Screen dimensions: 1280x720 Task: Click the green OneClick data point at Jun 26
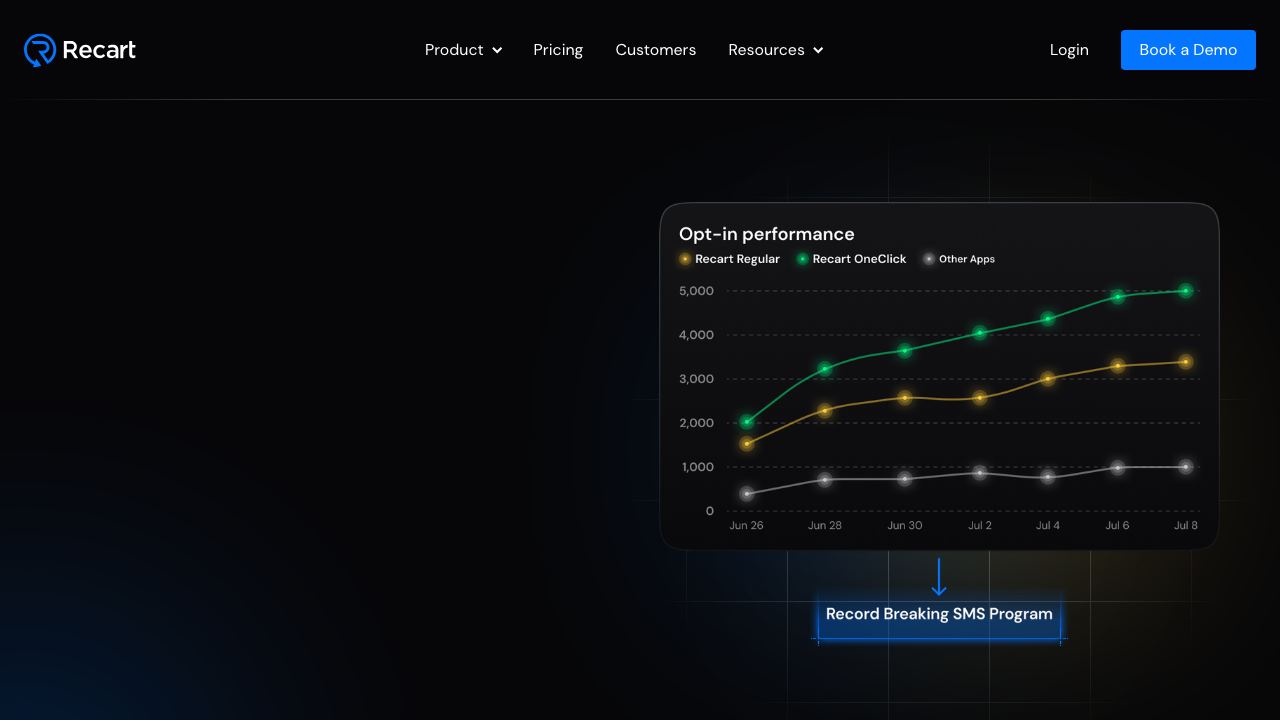747,422
